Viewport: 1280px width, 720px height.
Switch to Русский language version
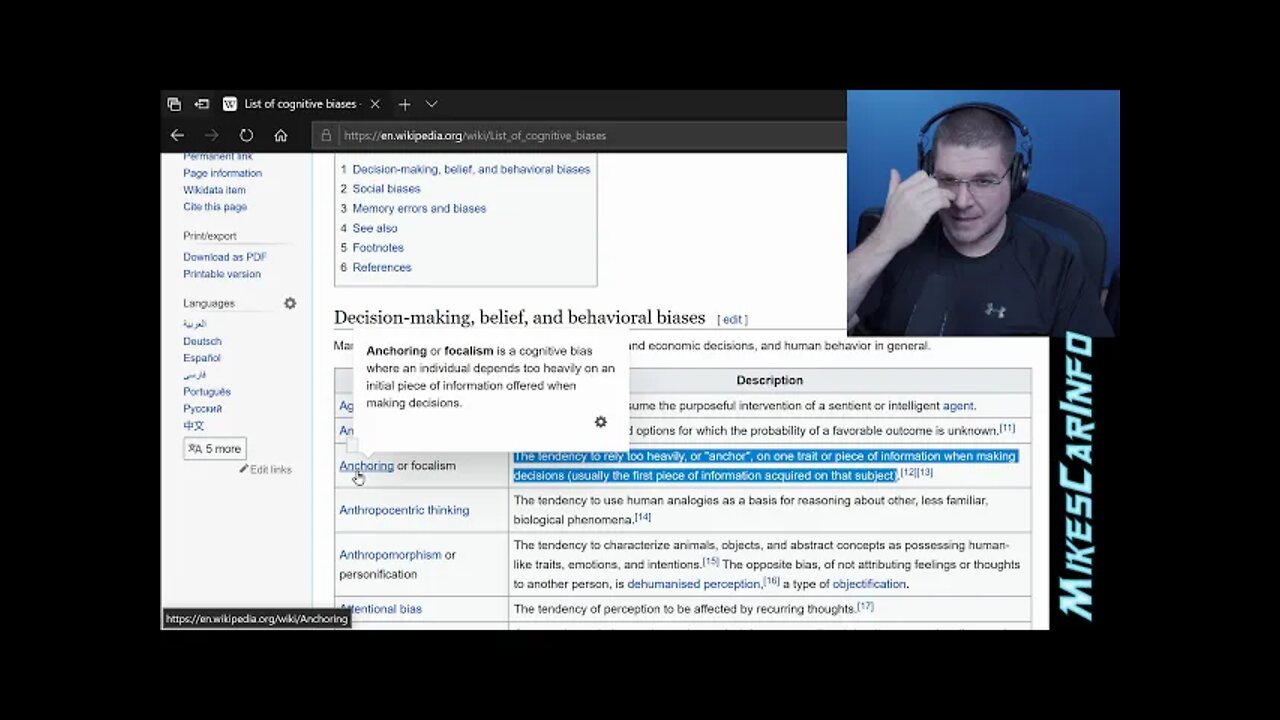click(x=203, y=409)
